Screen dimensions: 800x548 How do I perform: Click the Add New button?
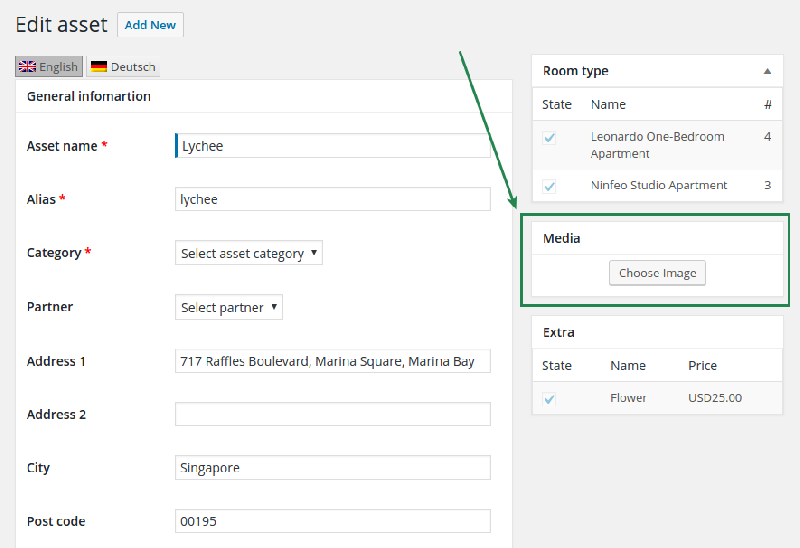click(x=150, y=25)
